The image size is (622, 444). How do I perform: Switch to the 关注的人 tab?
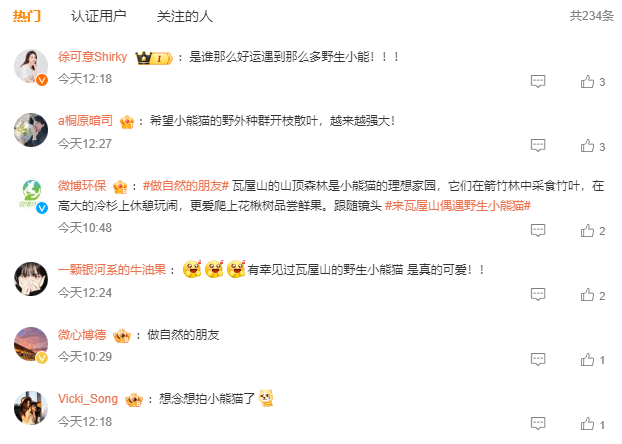point(184,16)
